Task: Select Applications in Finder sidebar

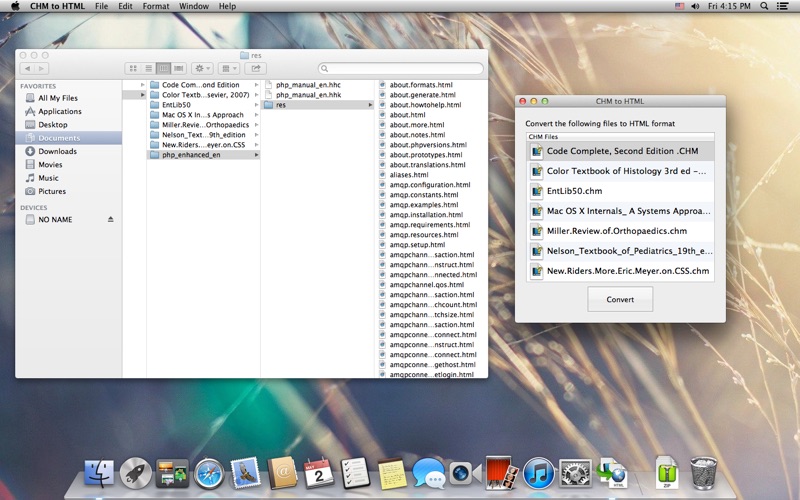Action: coord(60,111)
